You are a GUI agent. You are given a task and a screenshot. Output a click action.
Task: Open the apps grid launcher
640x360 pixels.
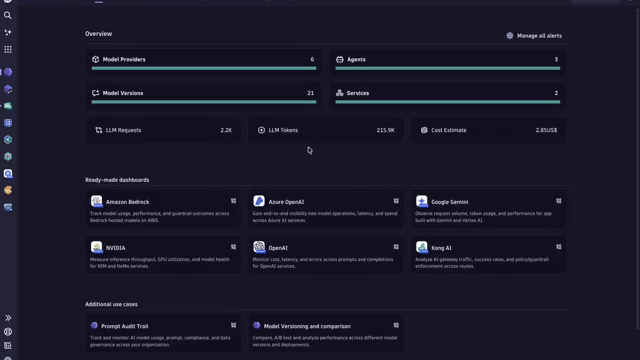[x=8, y=49]
